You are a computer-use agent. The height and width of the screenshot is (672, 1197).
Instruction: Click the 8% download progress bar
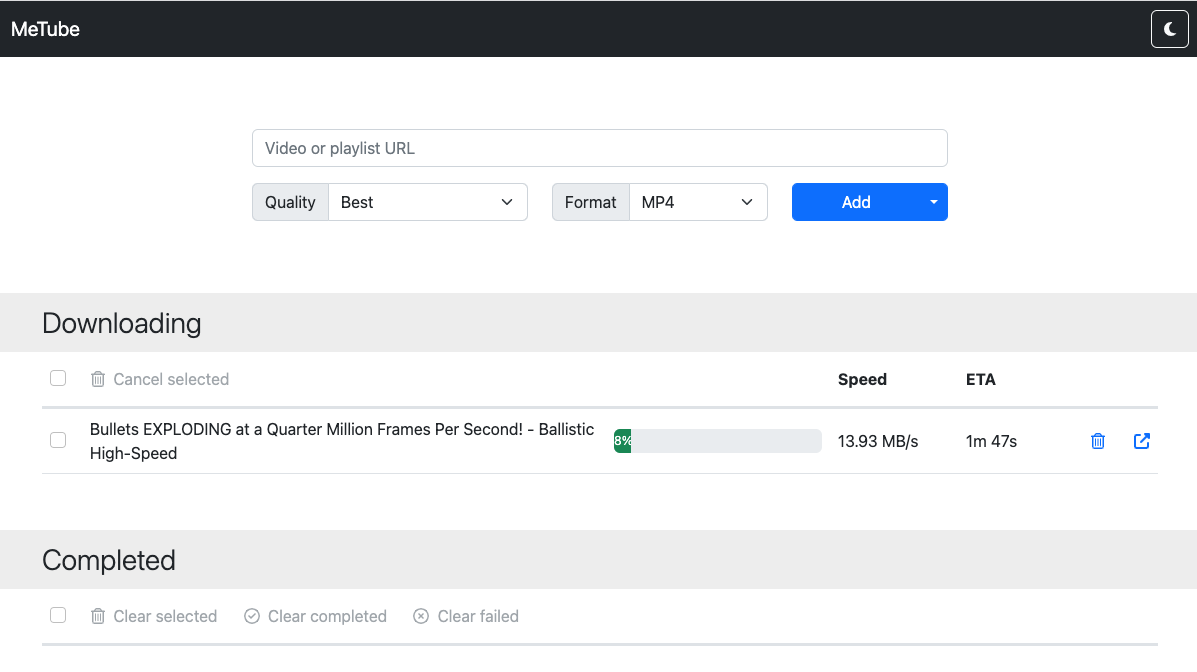pos(717,441)
